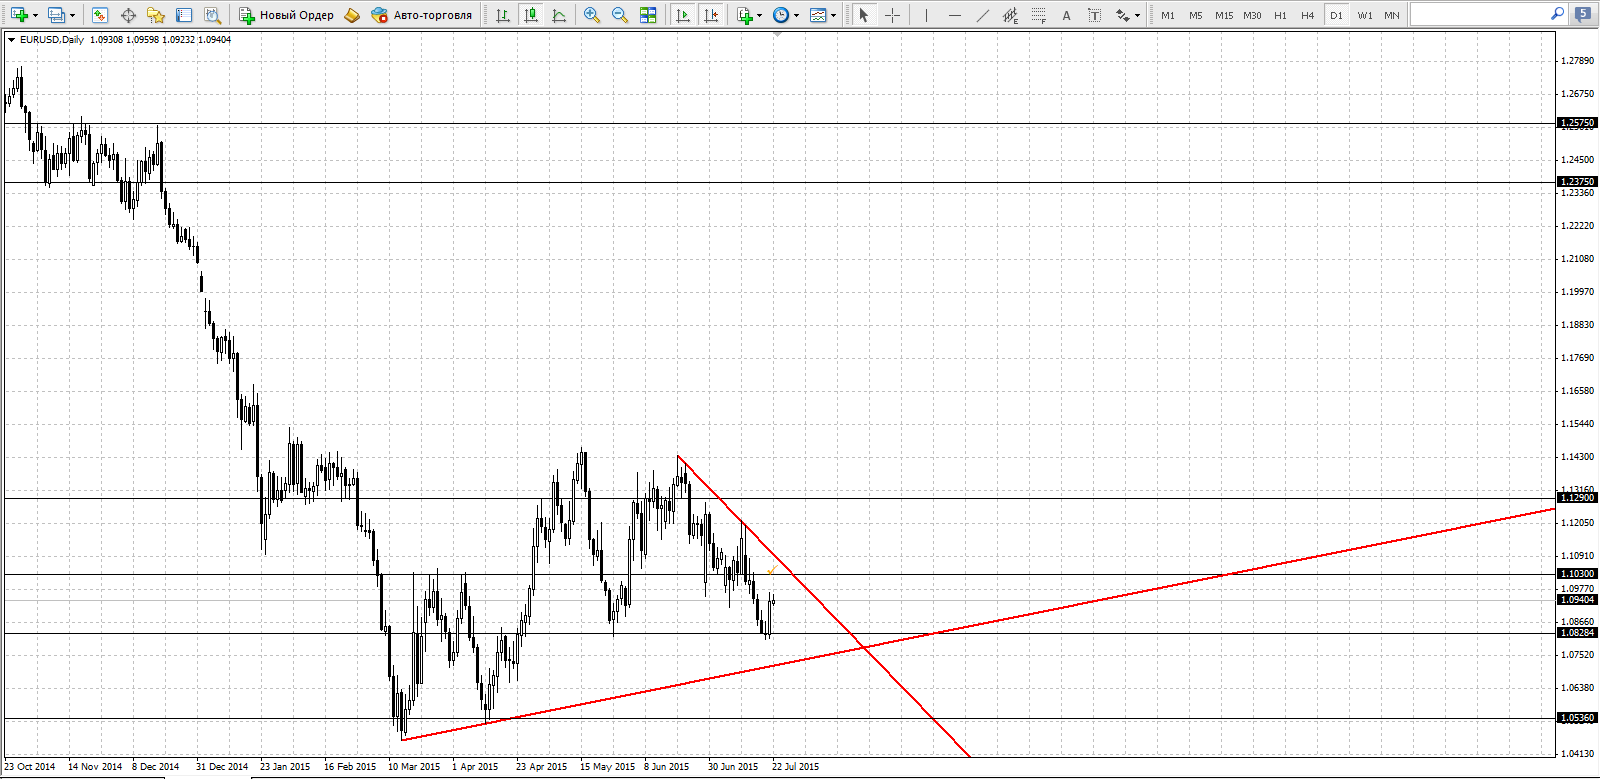Switch to M1 timeframe
1600x779 pixels.
1168,15
